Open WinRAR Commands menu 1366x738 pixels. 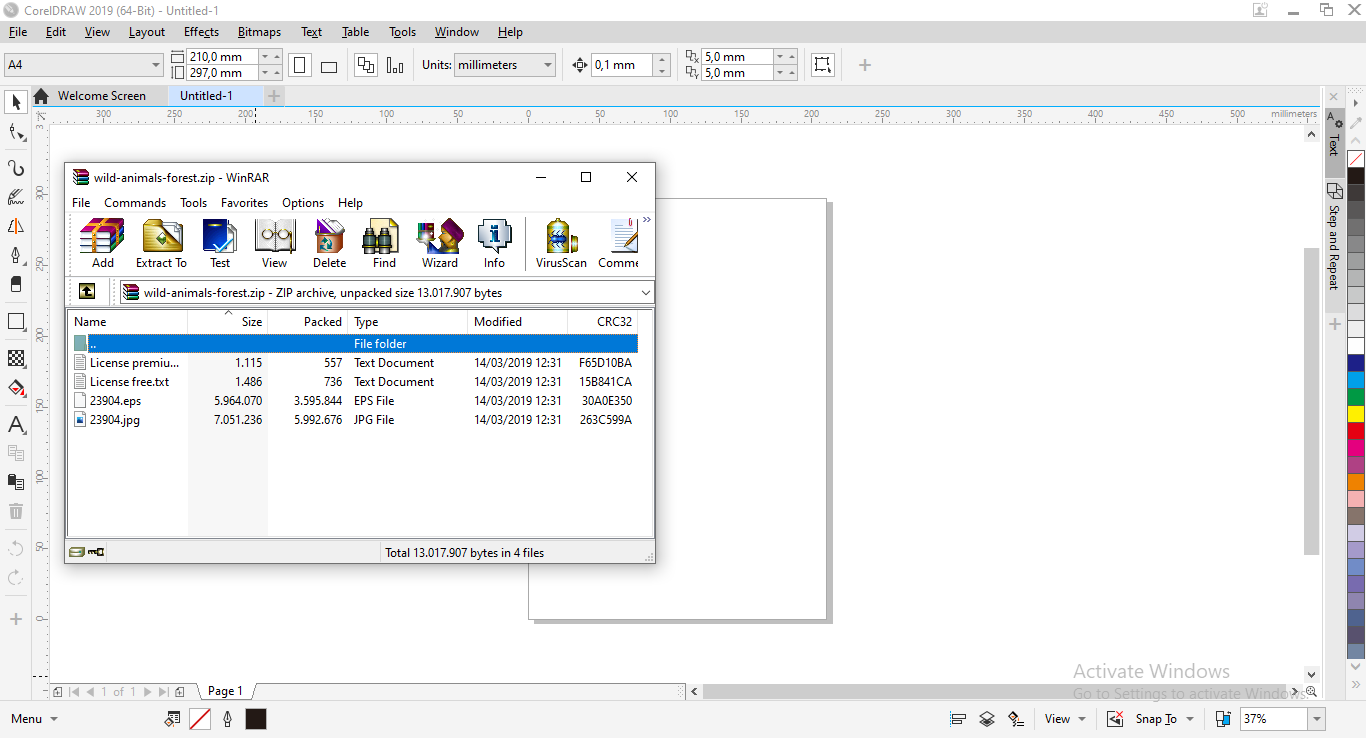(x=135, y=203)
